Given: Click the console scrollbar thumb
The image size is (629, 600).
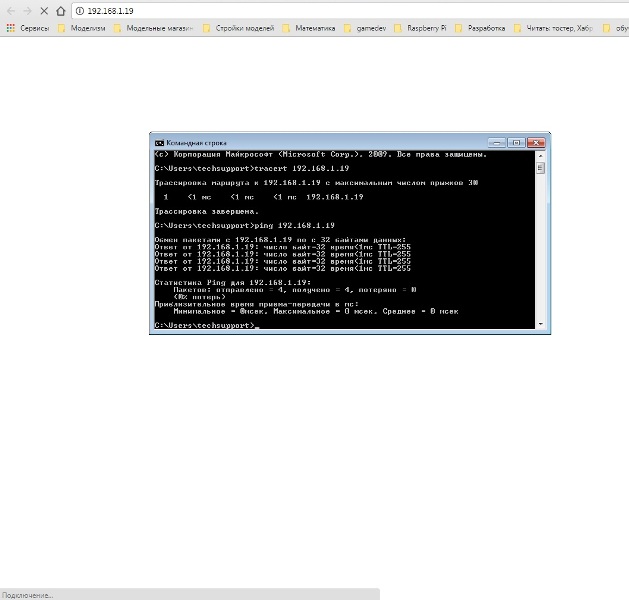Looking at the screenshot, I should coord(540,168).
